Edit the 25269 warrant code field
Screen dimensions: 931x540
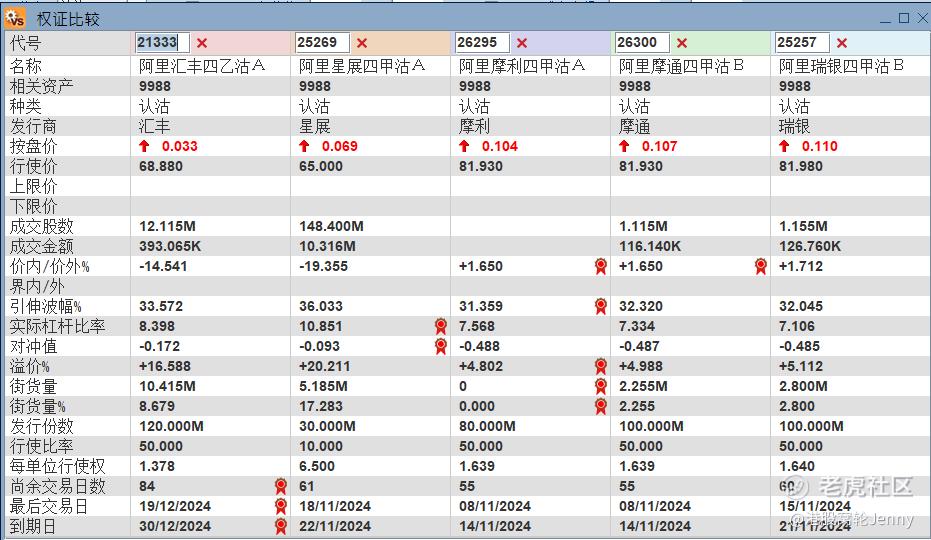tap(322, 42)
